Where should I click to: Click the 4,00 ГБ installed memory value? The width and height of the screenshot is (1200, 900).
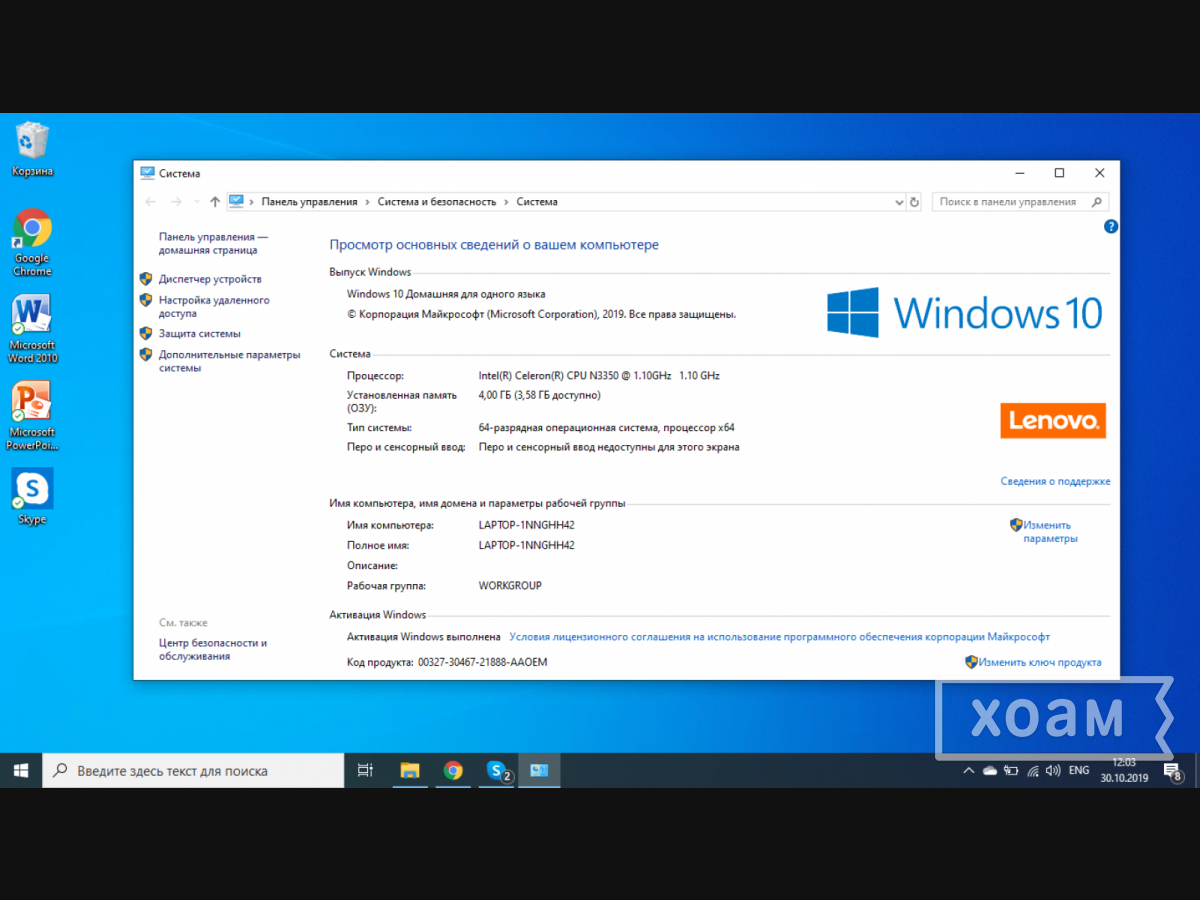(540, 395)
